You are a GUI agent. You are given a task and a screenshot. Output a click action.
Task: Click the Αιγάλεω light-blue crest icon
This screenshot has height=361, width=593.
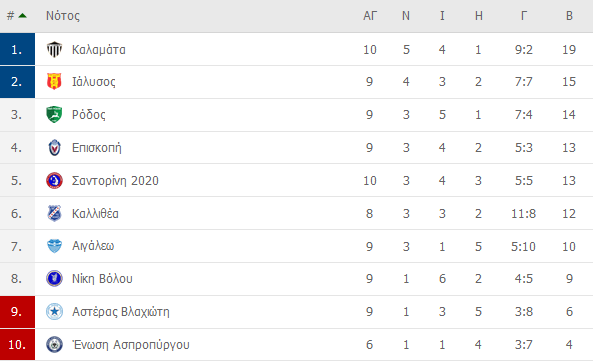click(x=54, y=246)
